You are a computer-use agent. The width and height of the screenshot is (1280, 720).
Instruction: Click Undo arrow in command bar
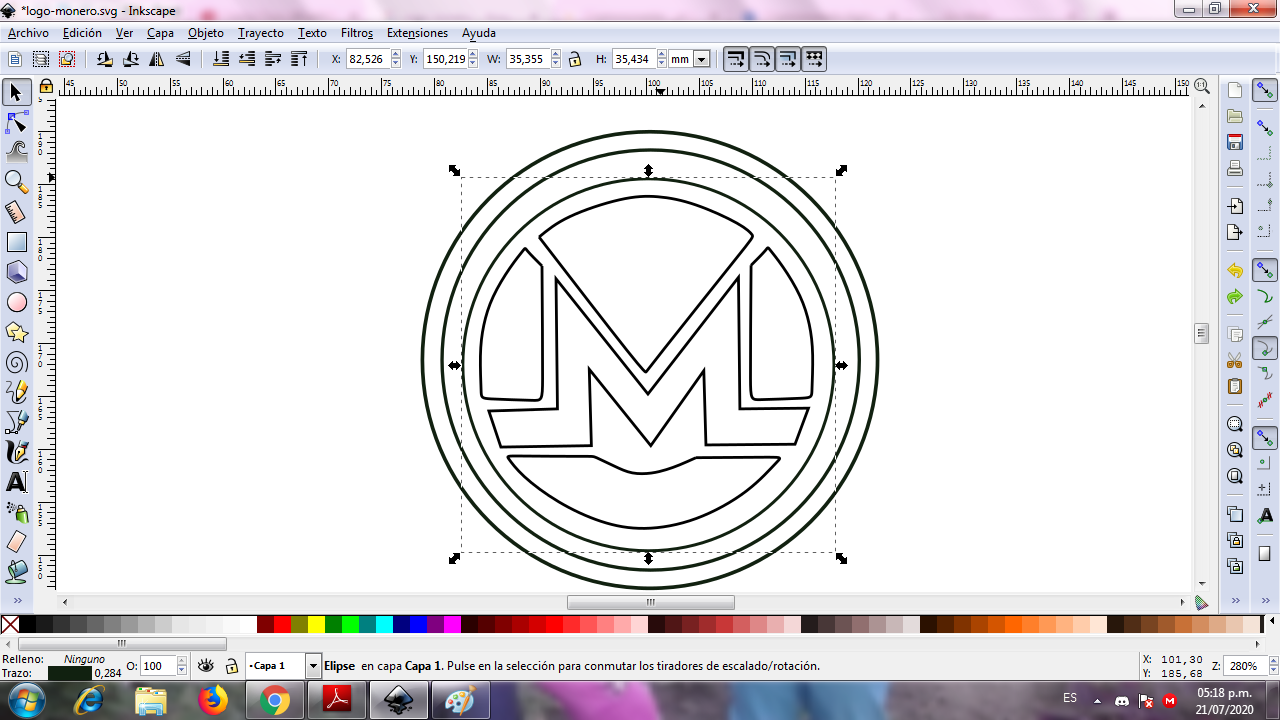[x=1235, y=271]
